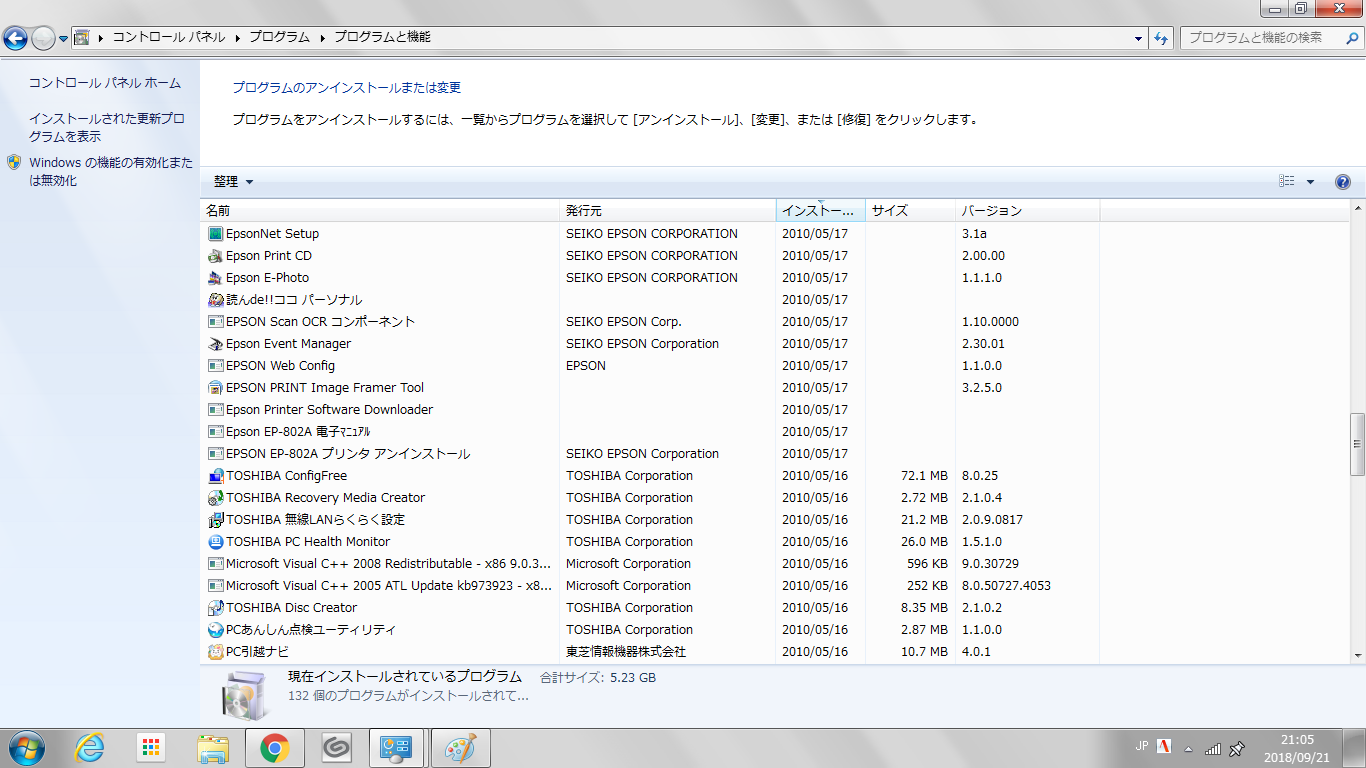Select the Epson EP-802A 電子マニュアル row
Image resolution: width=1366 pixels, height=768 pixels.
tap(653, 432)
